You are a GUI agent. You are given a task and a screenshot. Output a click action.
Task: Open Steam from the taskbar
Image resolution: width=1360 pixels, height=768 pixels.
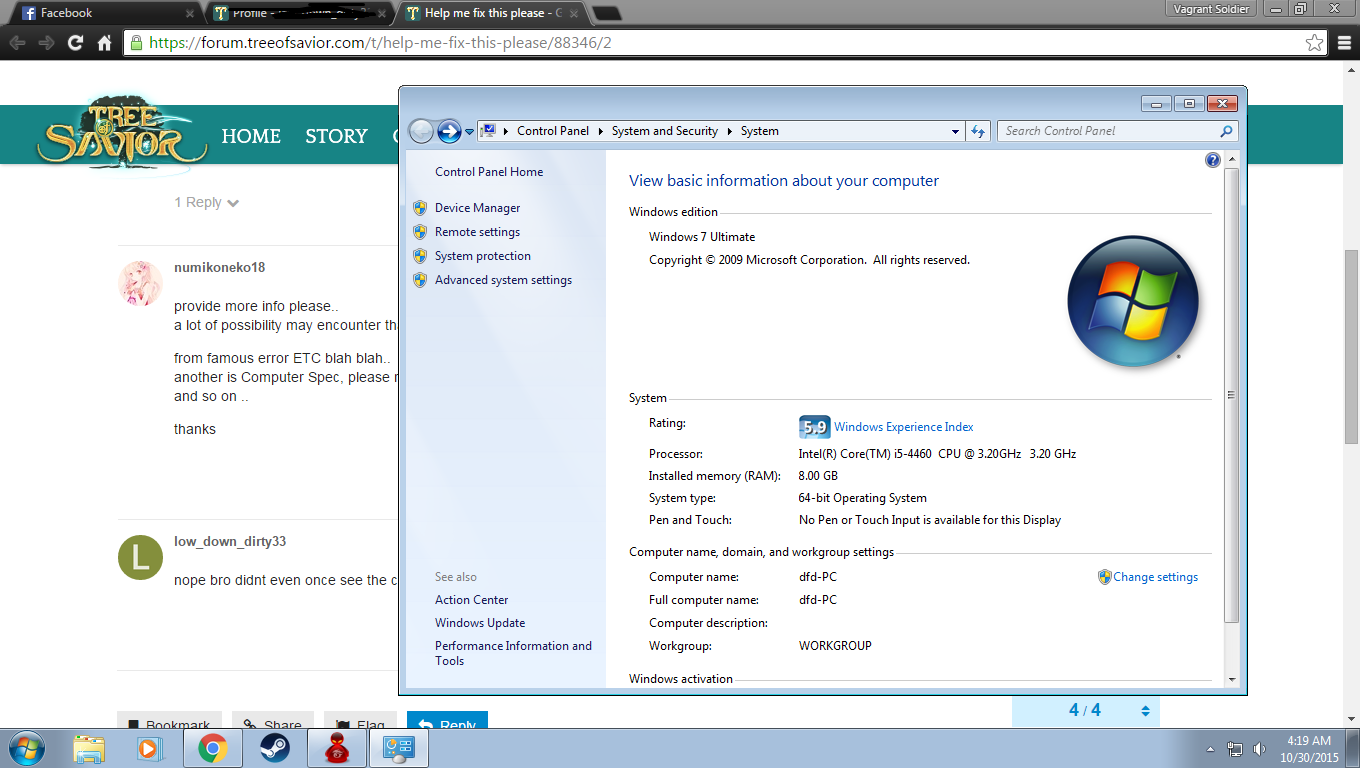click(x=275, y=748)
